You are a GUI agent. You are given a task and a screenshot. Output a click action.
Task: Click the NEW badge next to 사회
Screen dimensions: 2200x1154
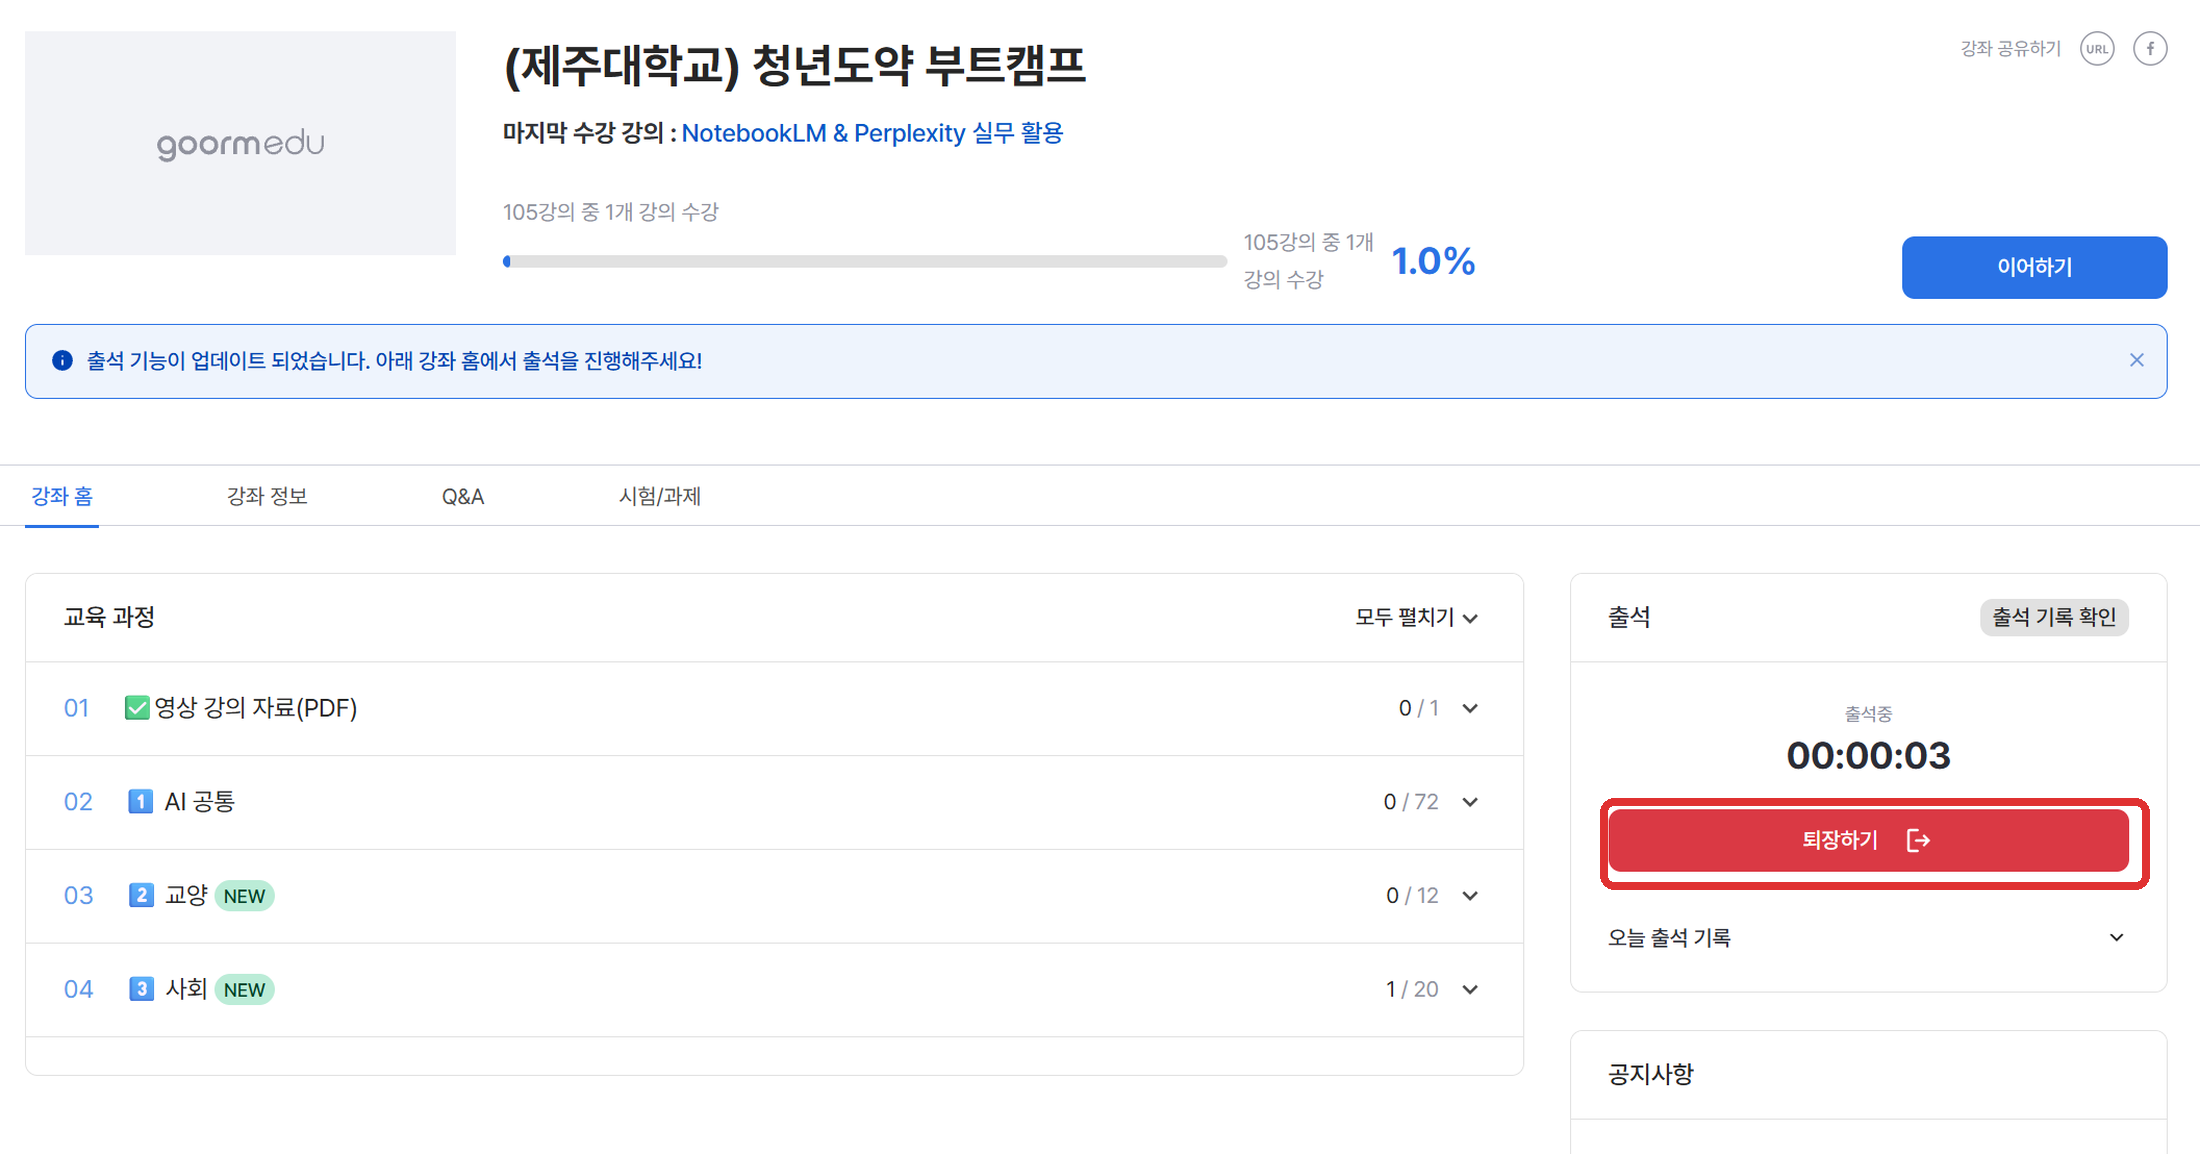244,990
